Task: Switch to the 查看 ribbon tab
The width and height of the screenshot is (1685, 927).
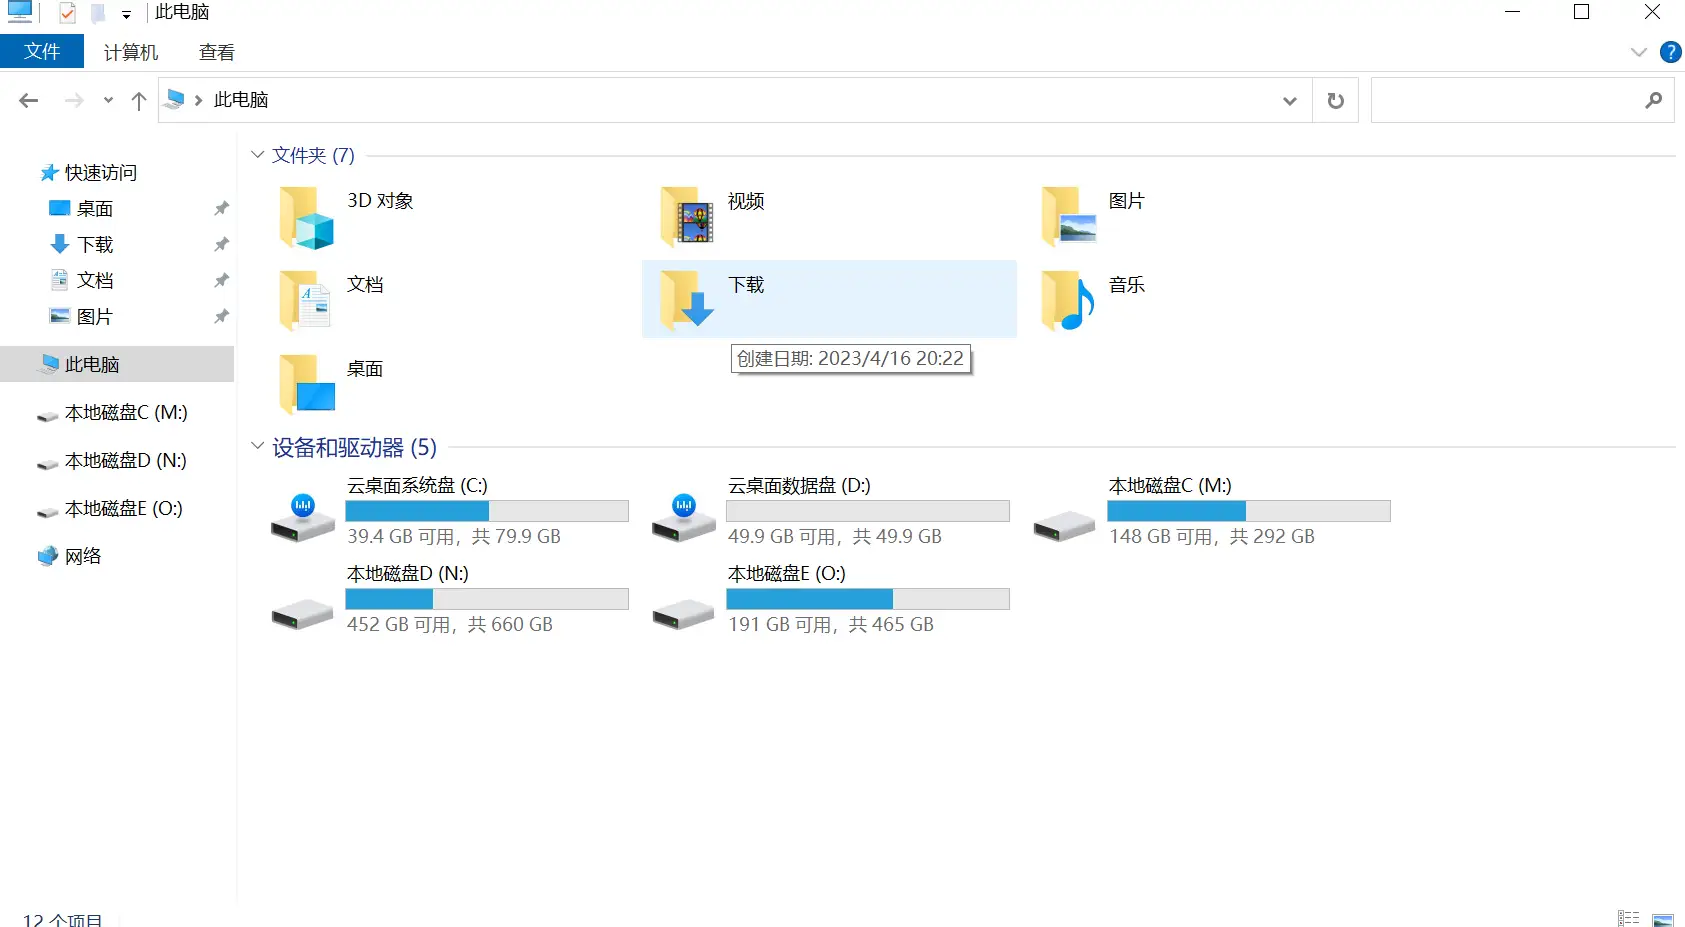Action: (x=216, y=52)
